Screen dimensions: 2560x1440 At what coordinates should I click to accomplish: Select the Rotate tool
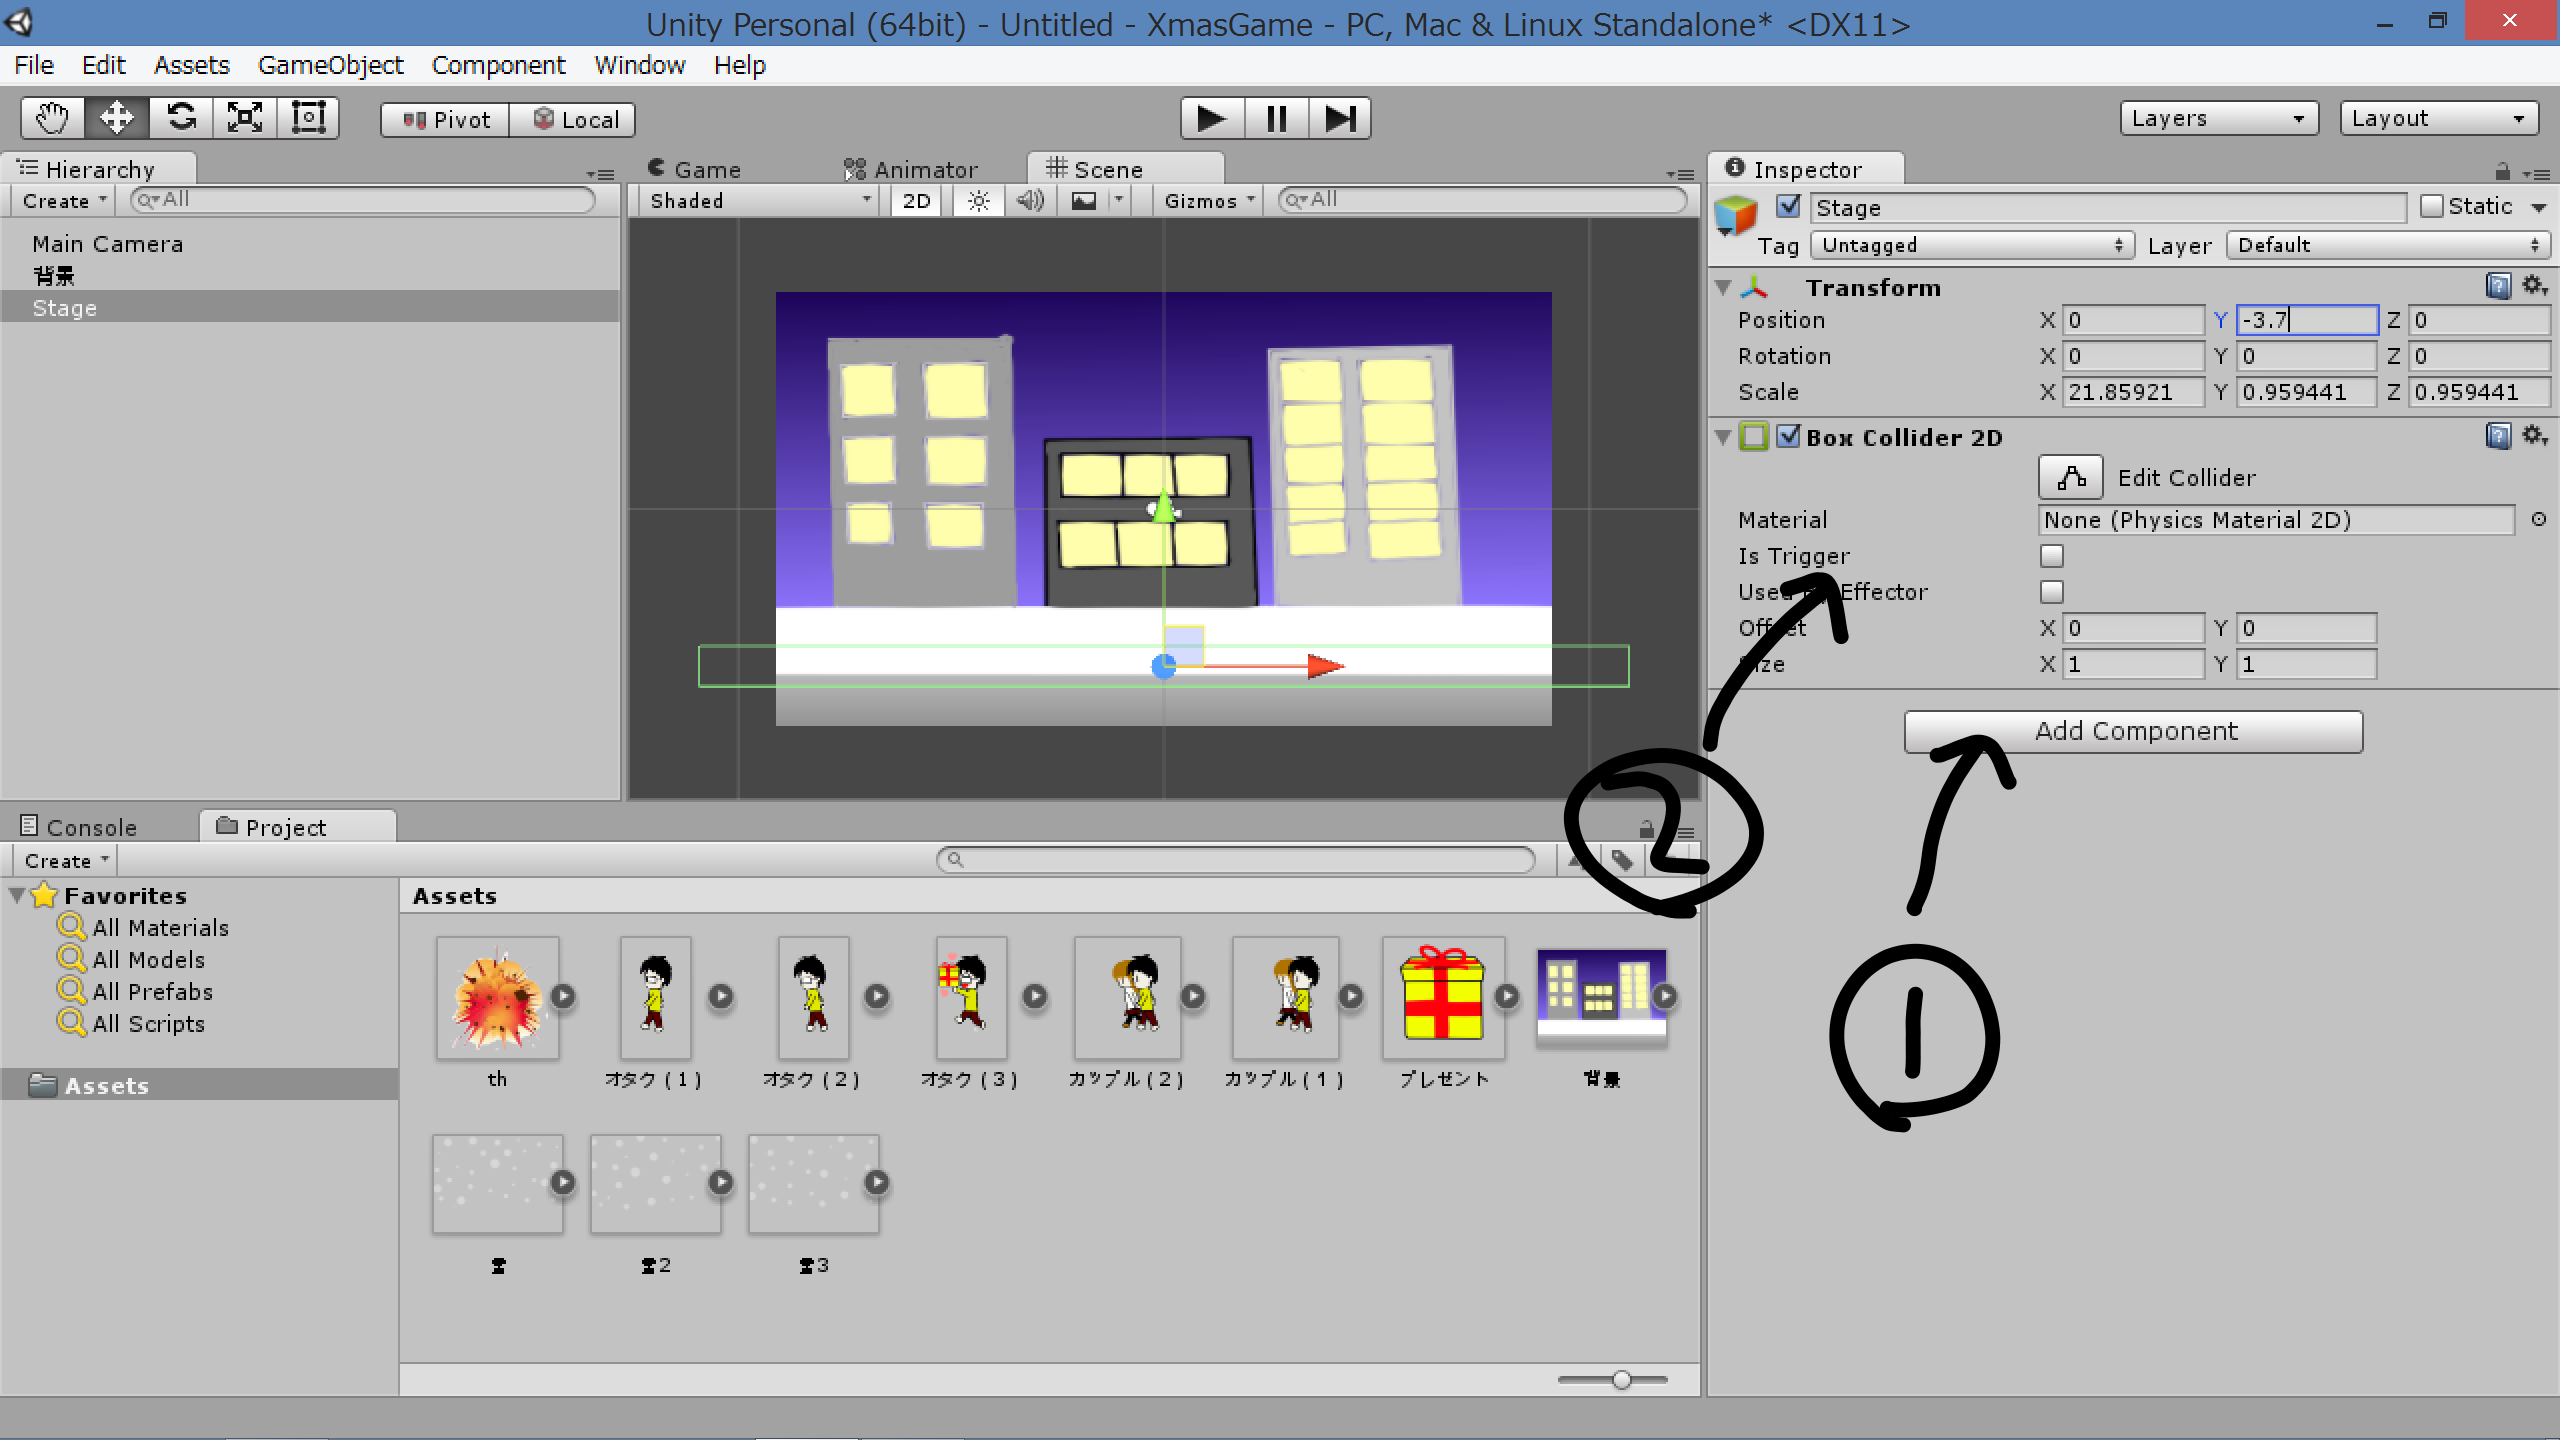(x=181, y=118)
